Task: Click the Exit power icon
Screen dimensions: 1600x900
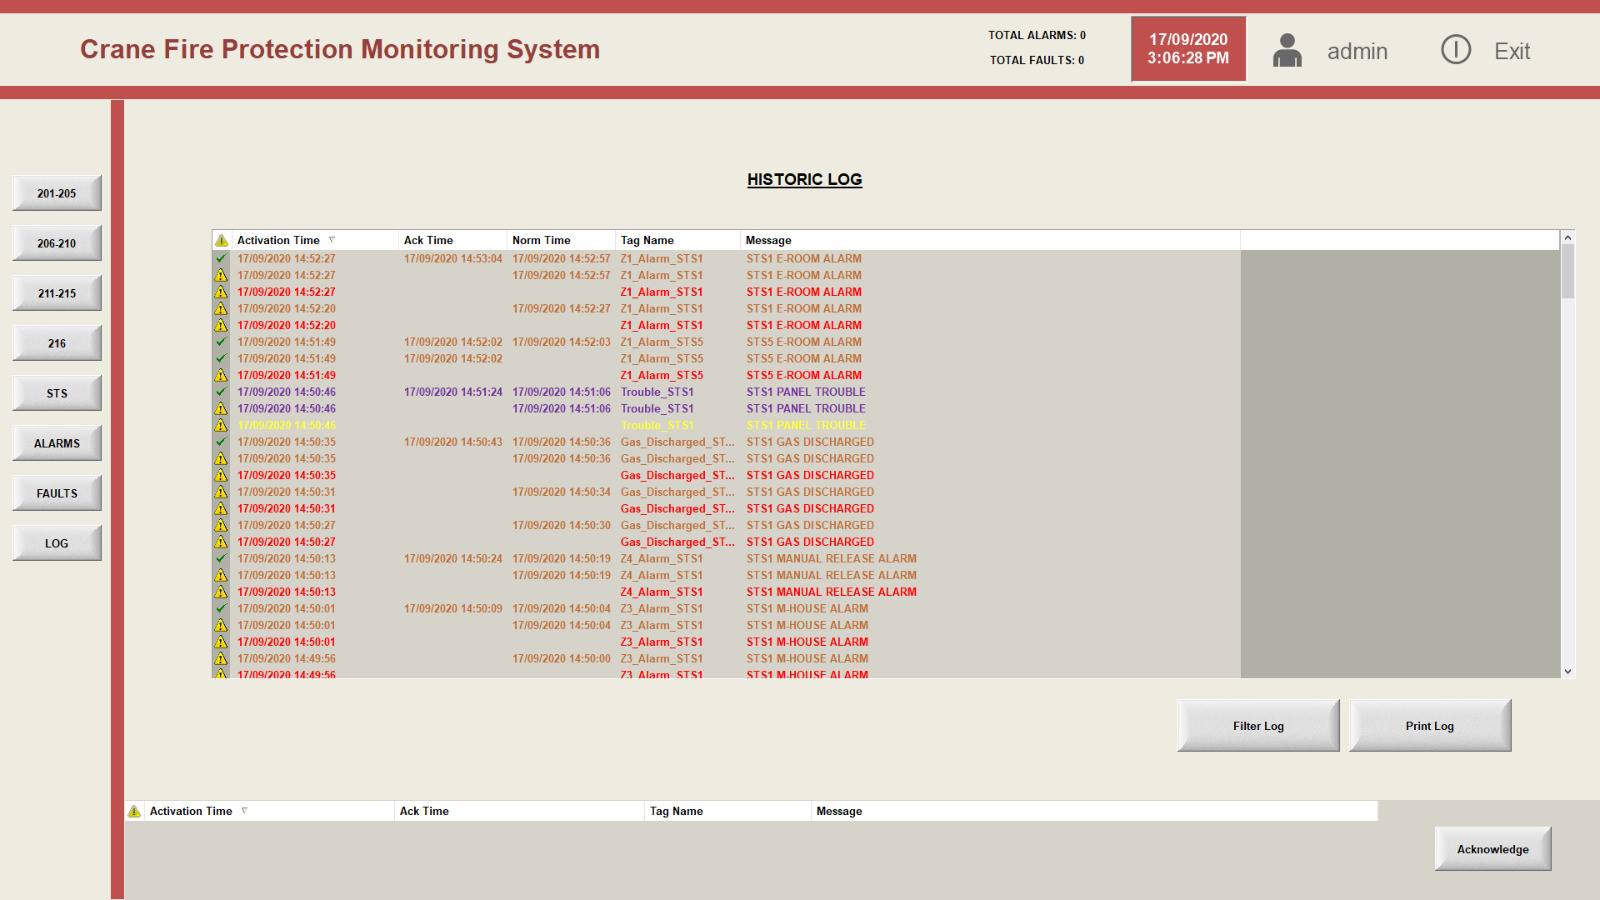Action: coord(1456,50)
